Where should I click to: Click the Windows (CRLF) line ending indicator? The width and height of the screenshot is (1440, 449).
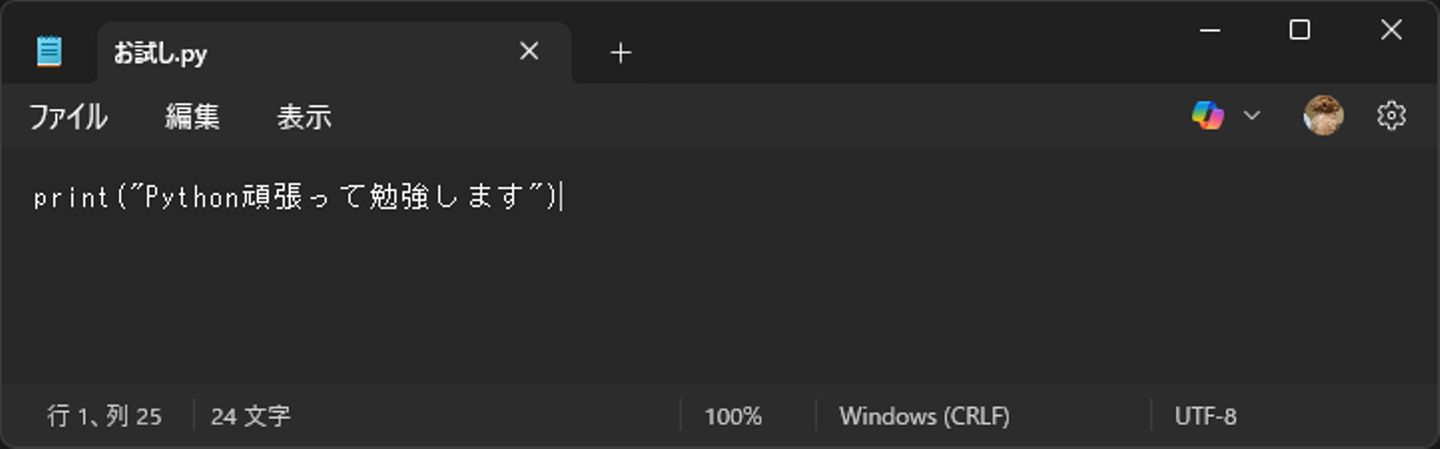(x=924, y=416)
